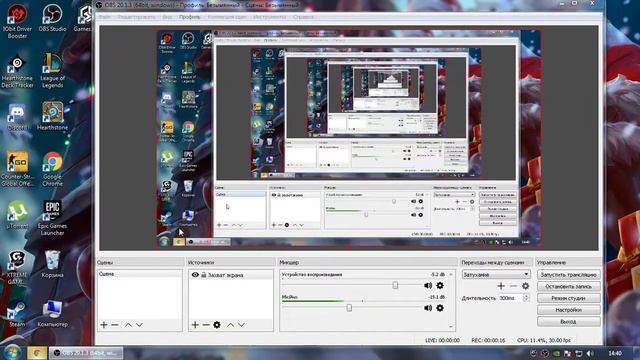The height and width of the screenshot is (360, 640).
Task: Click the Выход exit button
Action: (569, 322)
